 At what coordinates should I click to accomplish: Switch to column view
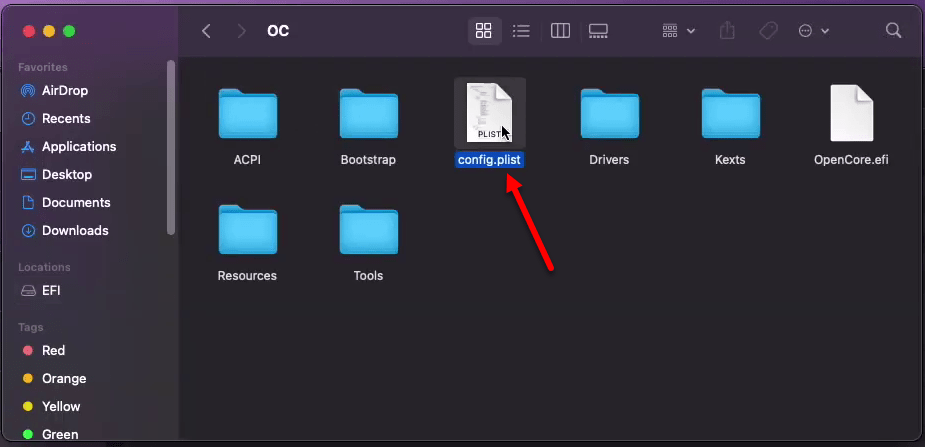point(560,31)
